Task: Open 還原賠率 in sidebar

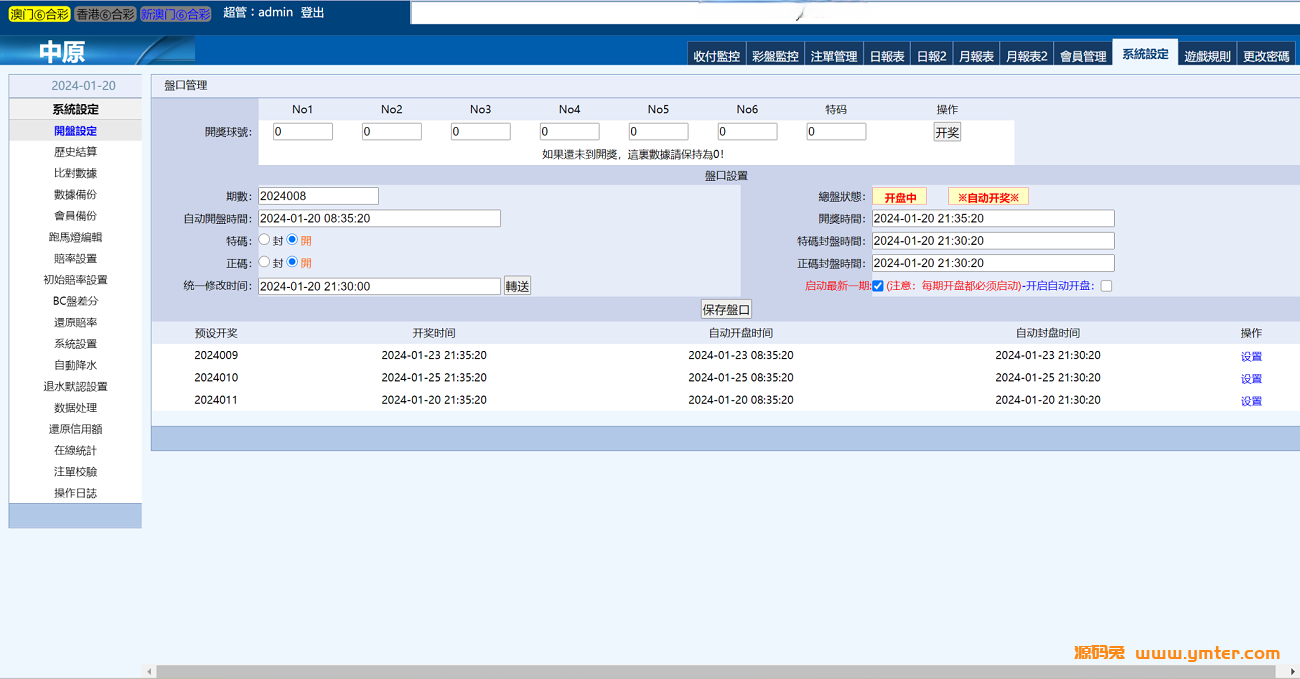Action: pos(75,323)
